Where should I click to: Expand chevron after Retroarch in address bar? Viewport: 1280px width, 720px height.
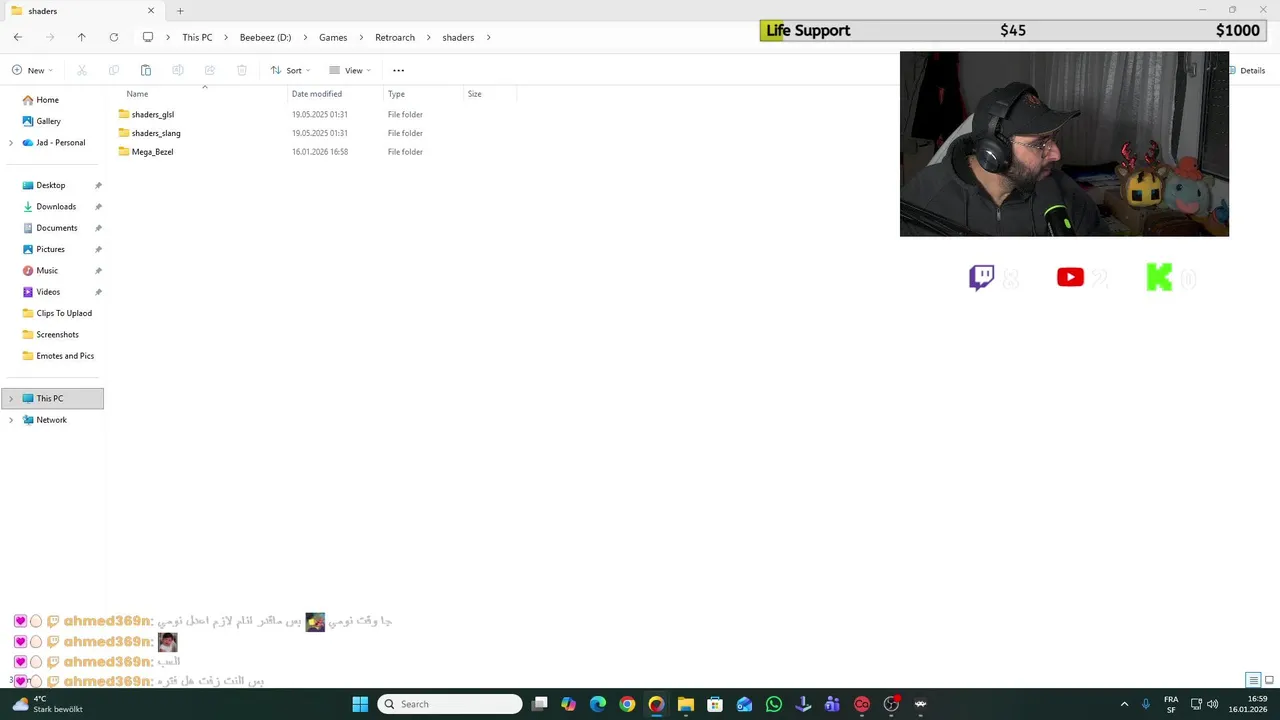point(429,37)
